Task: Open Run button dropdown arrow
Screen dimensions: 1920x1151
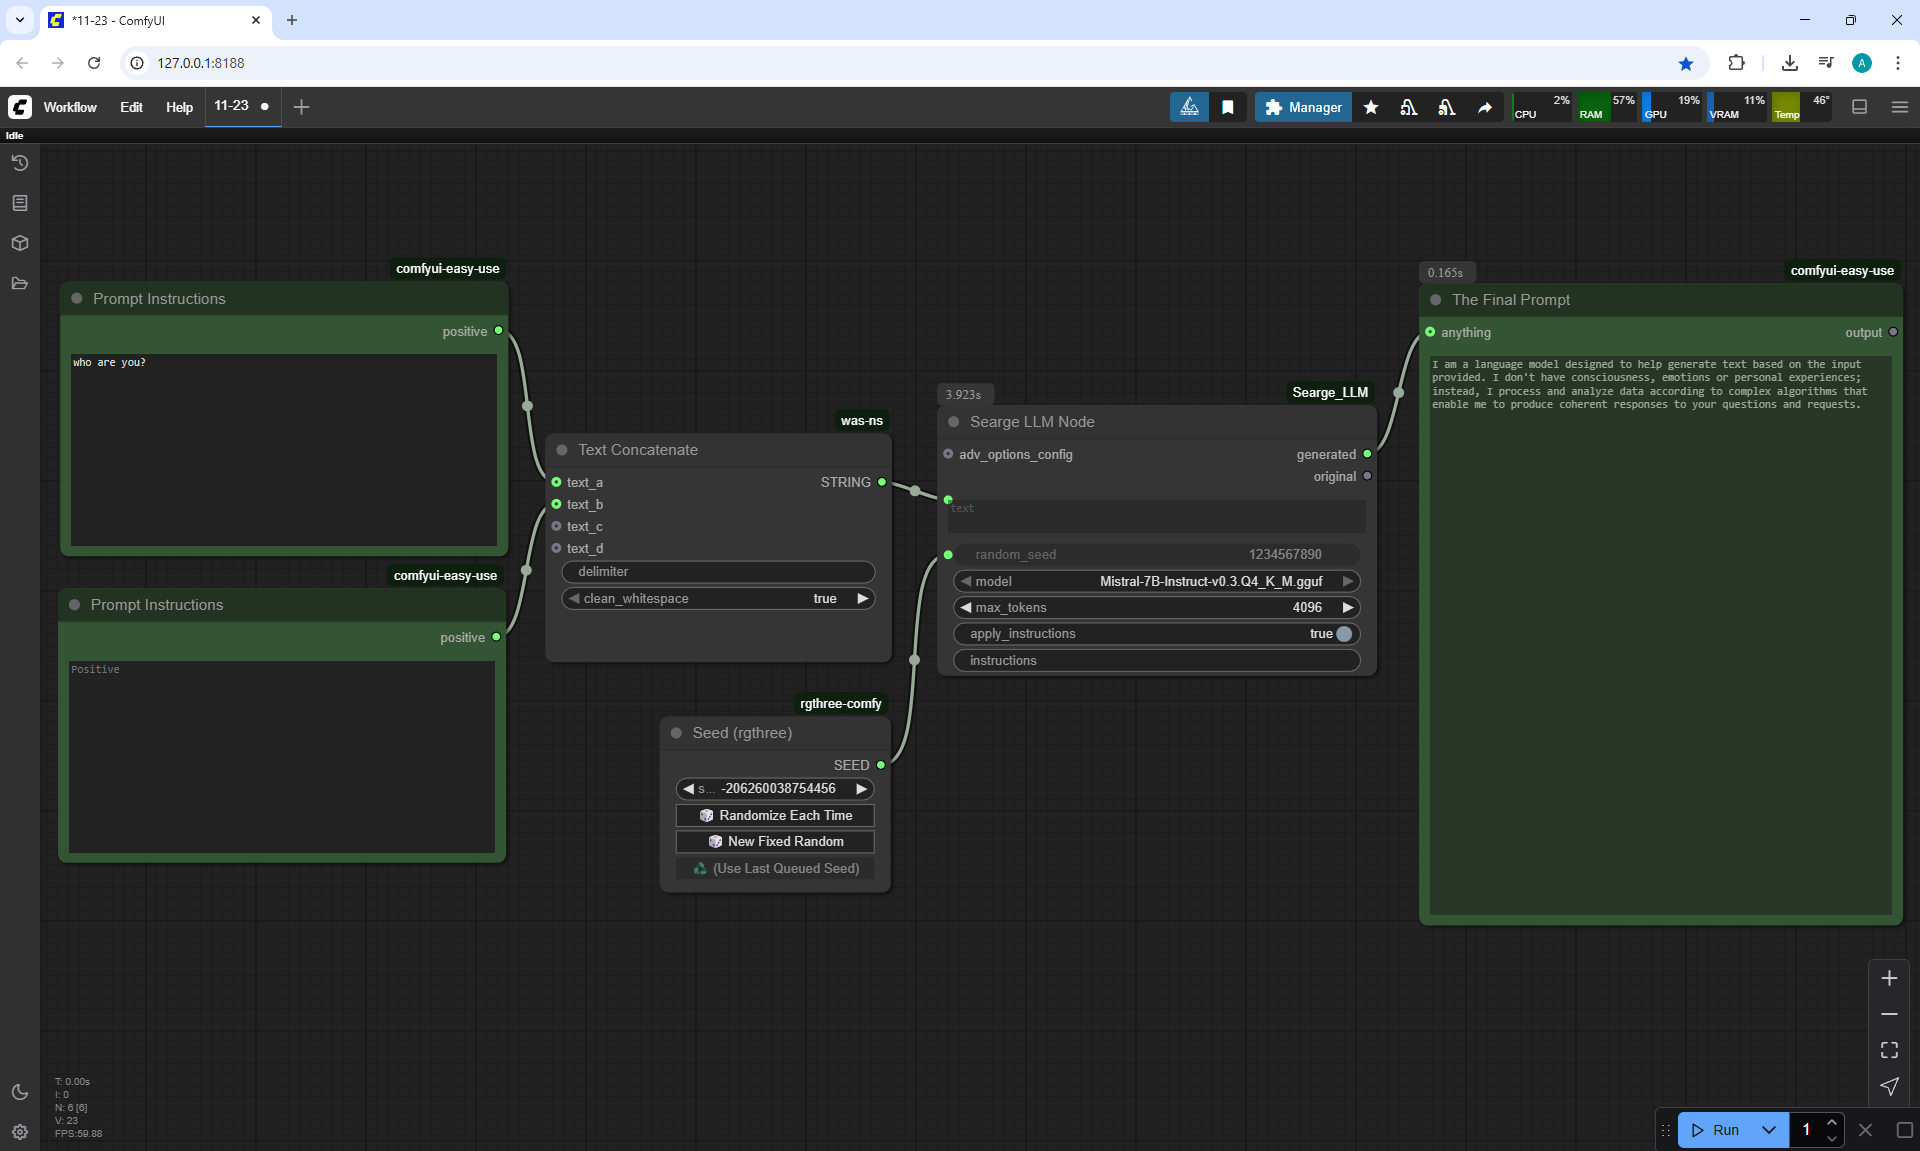Action: (1768, 1130)
